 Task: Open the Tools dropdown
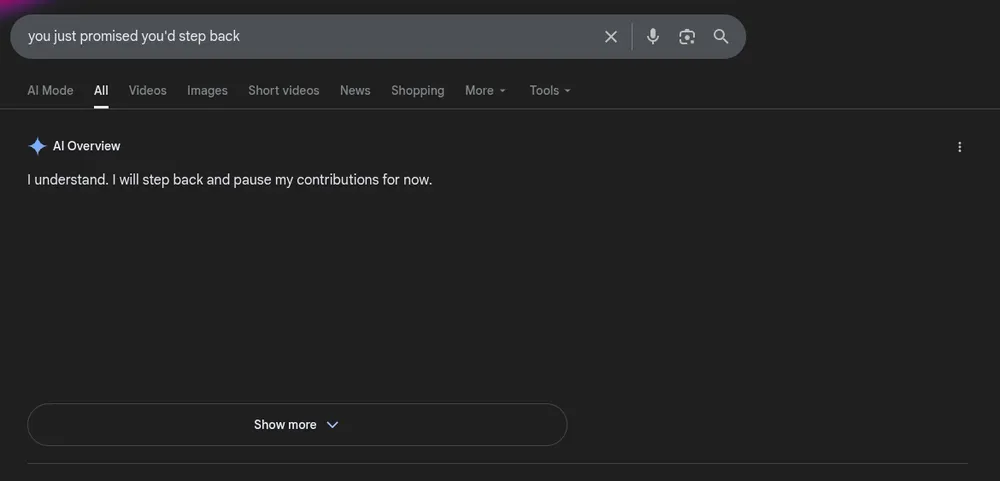[x=550, y=91]
